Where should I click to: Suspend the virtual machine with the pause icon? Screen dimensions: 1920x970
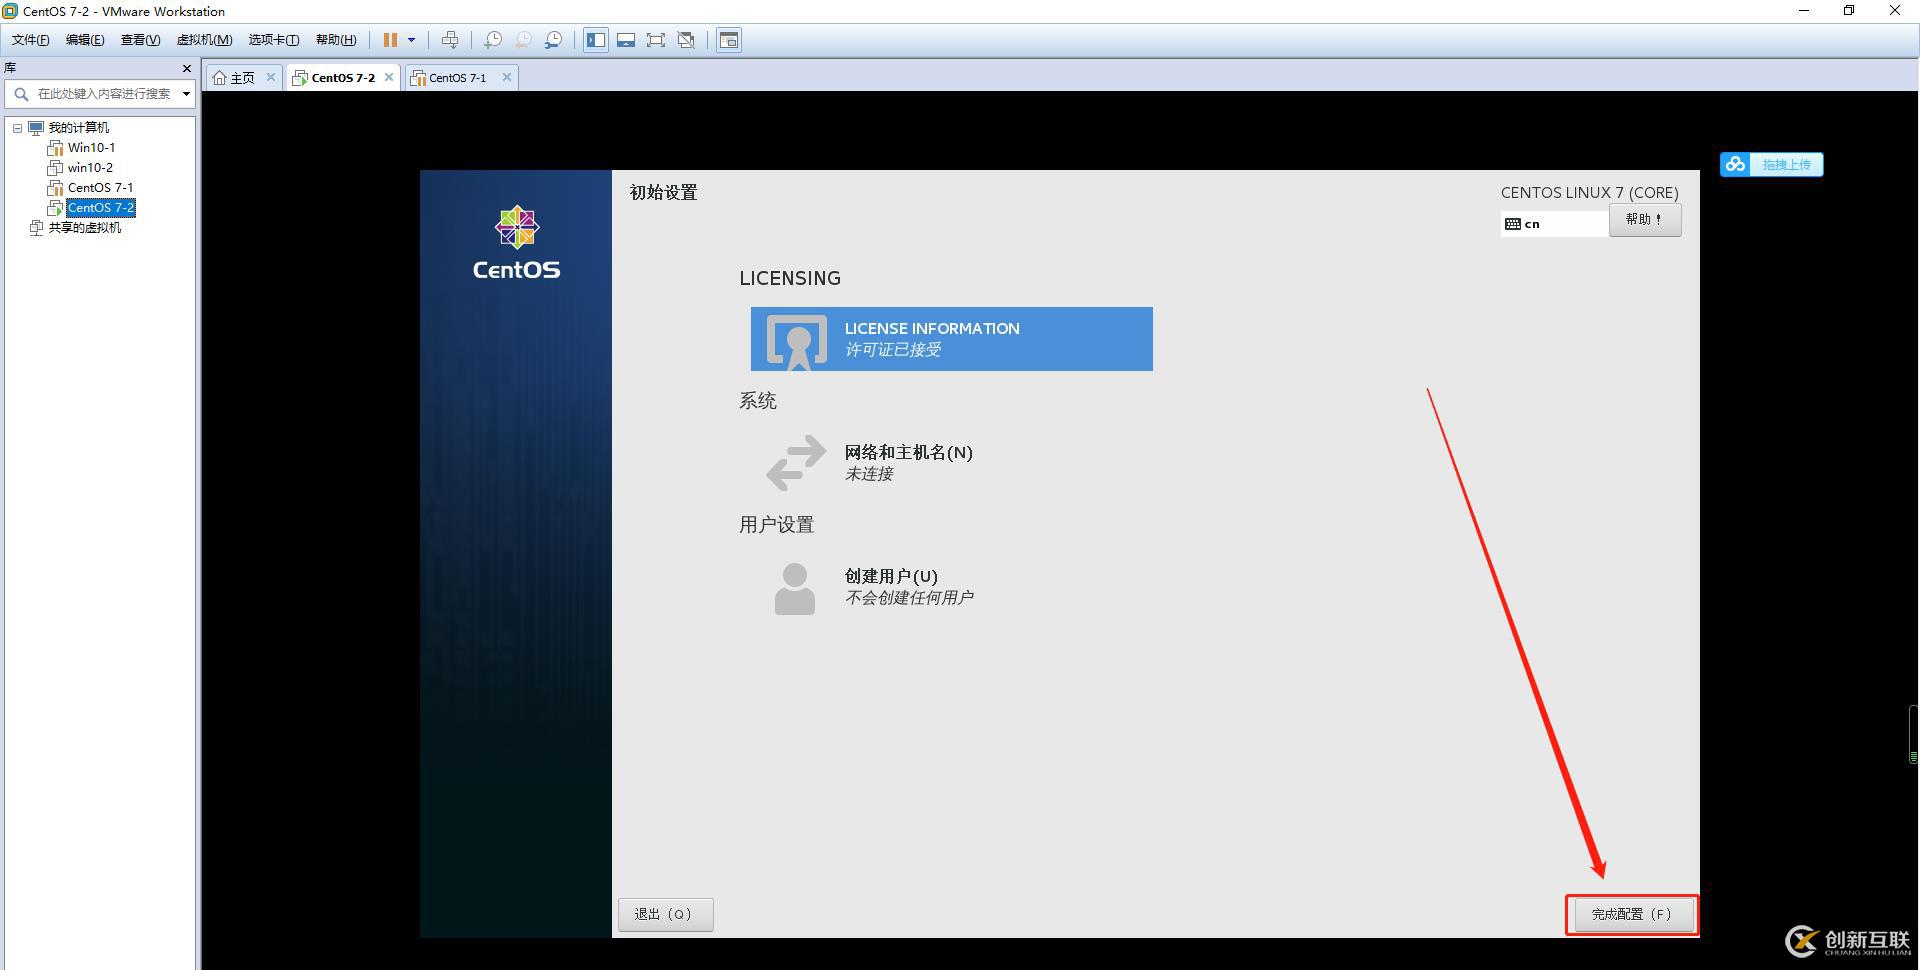click(390, 40)
